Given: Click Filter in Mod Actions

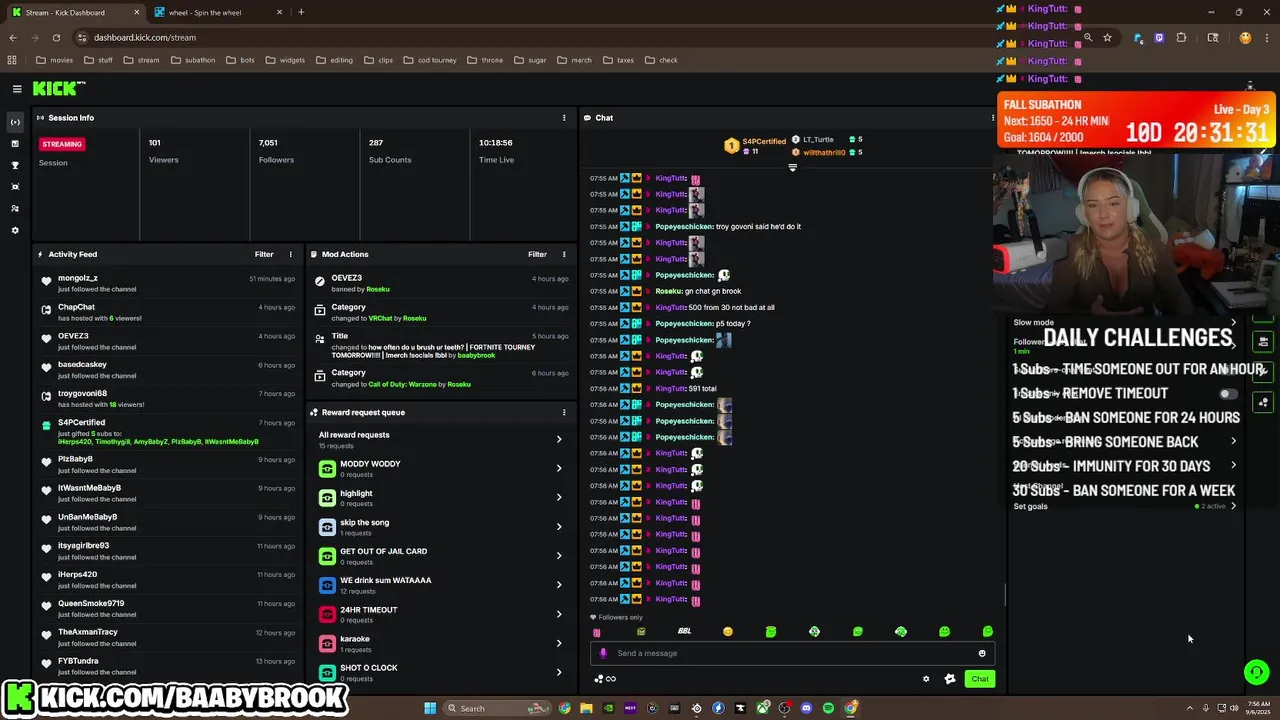Looking at the screenshot, I should (x=537, y=254).
